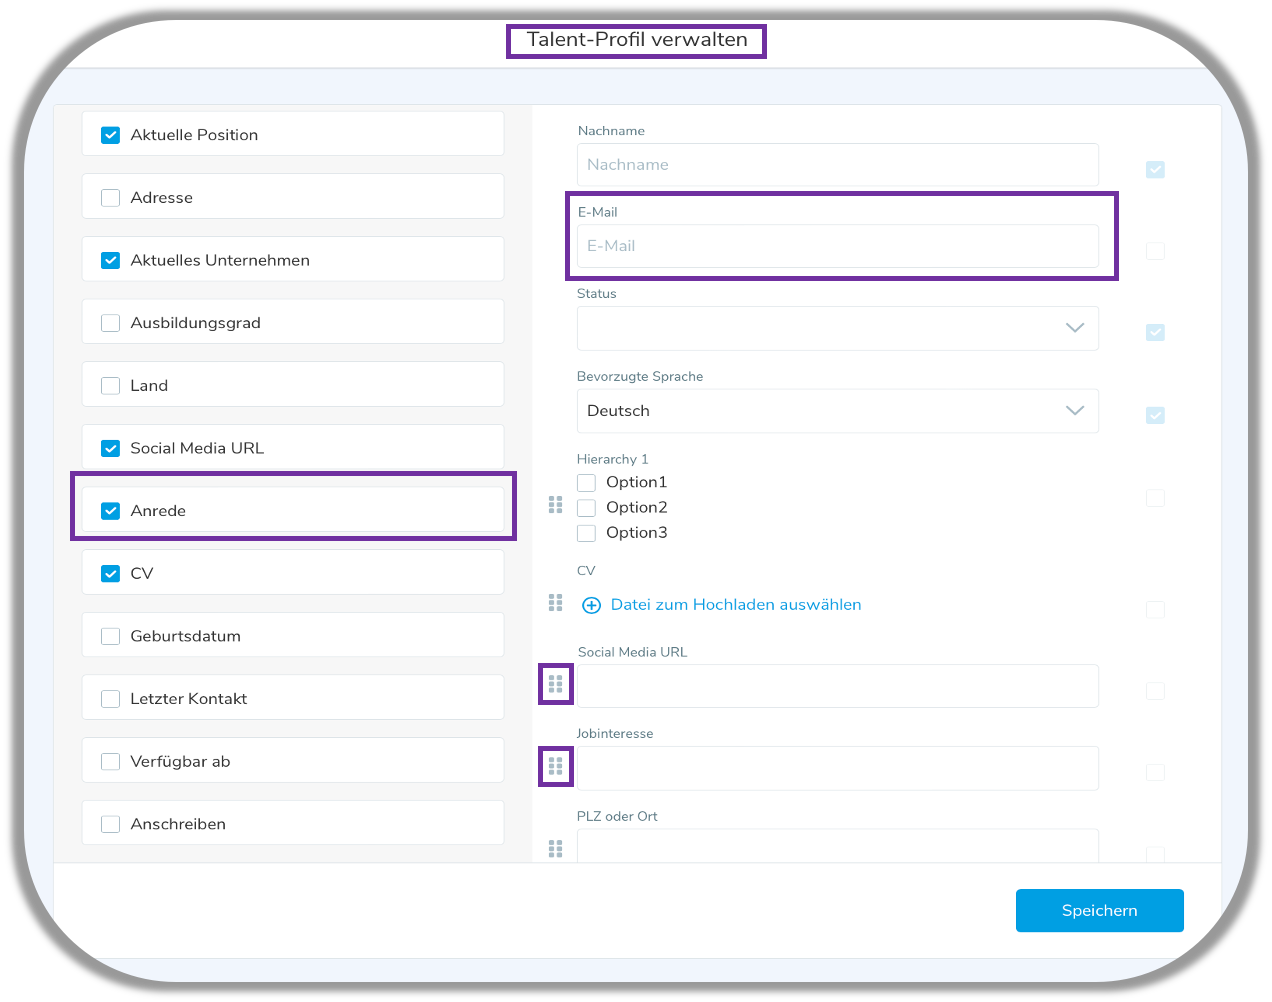Click the Jobinteresse input field
1272x1002 pixels.
(837, 768)
